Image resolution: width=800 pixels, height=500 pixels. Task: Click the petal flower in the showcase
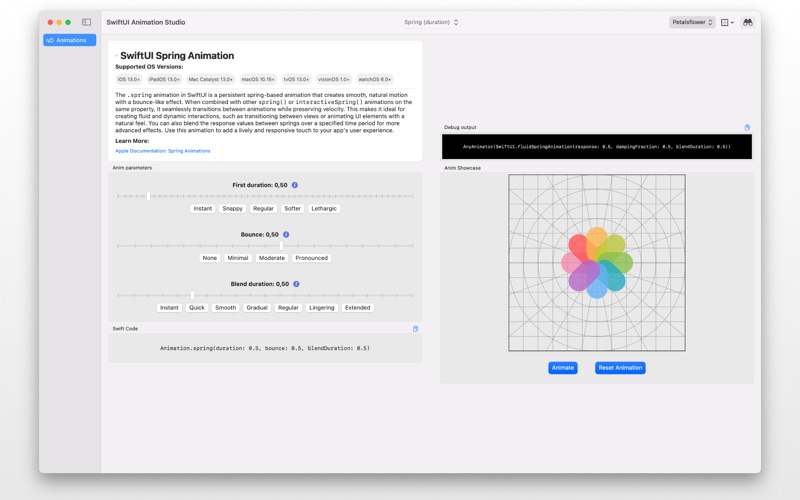pyautogui.click(x=596, y=263)
